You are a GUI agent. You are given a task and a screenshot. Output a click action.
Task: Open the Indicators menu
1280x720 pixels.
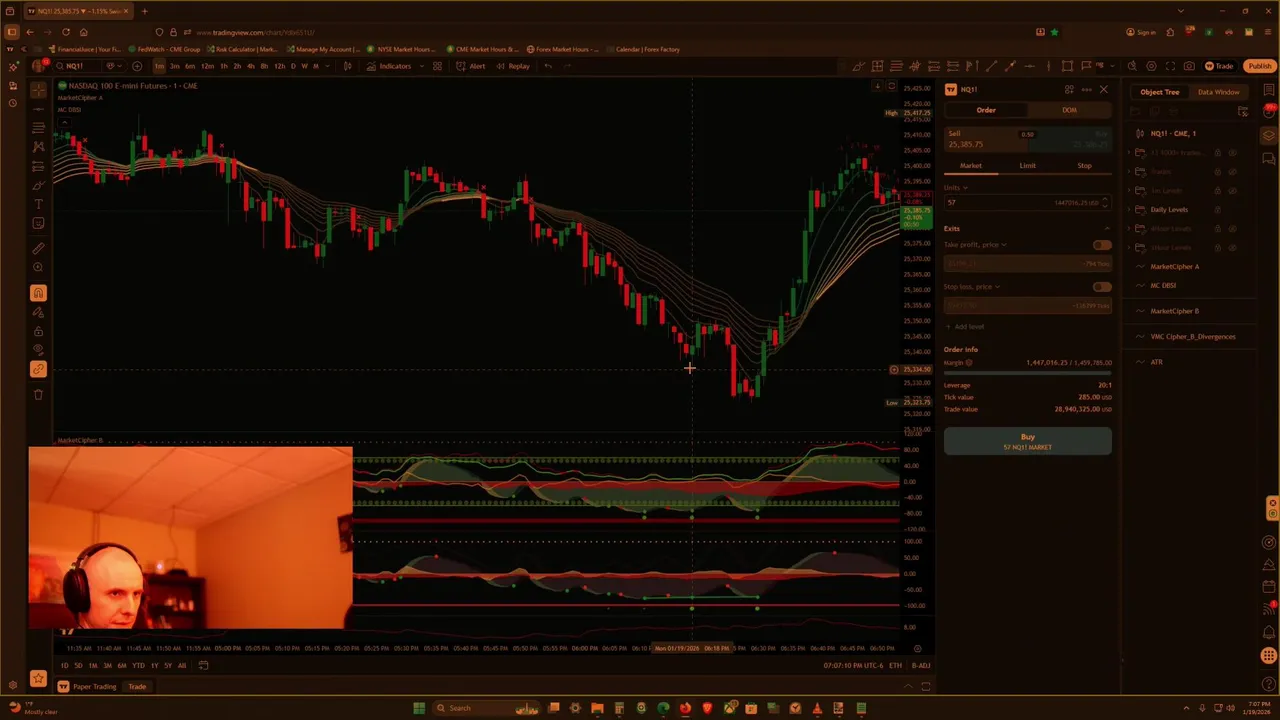(x=389, y=66)
